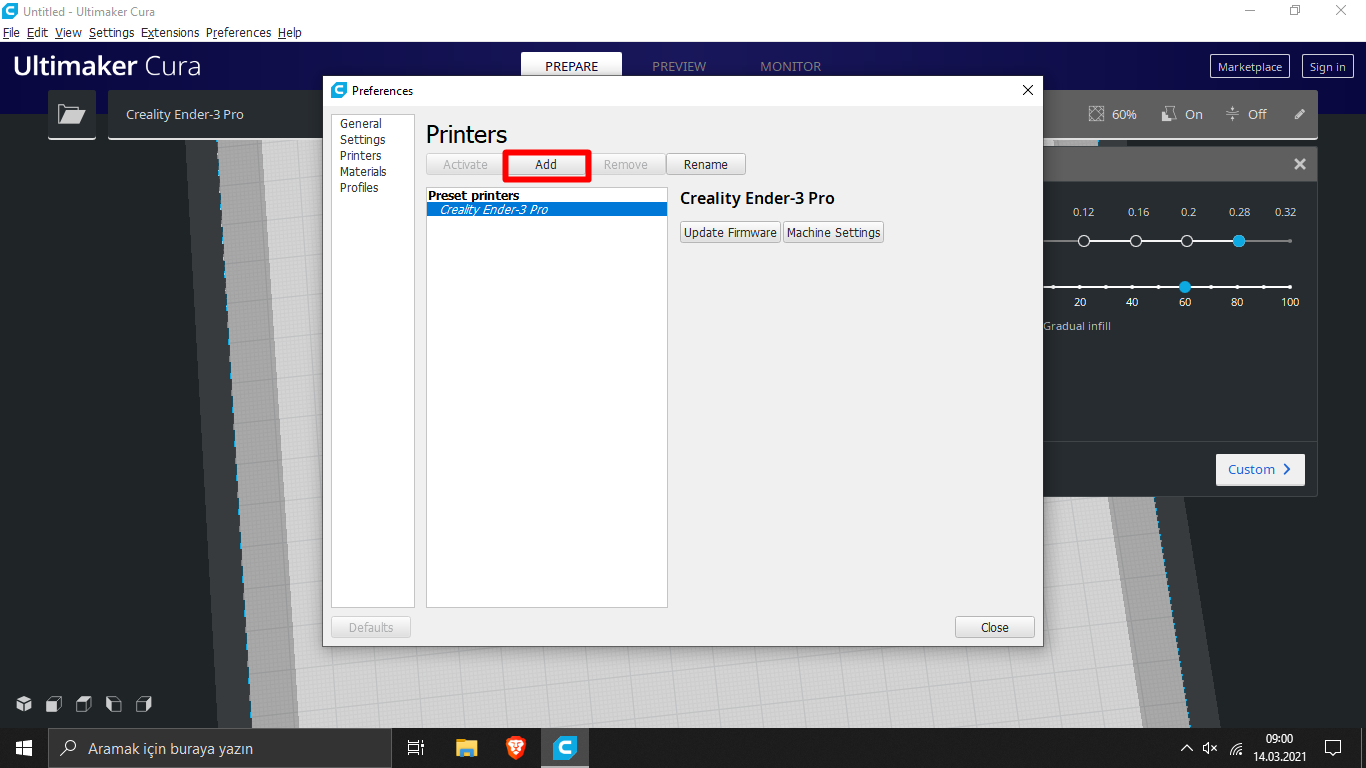Viewport: 1366px width, 768px height.
Task: Switch to the PREPARE stage tab
Action: click(571, 66)
